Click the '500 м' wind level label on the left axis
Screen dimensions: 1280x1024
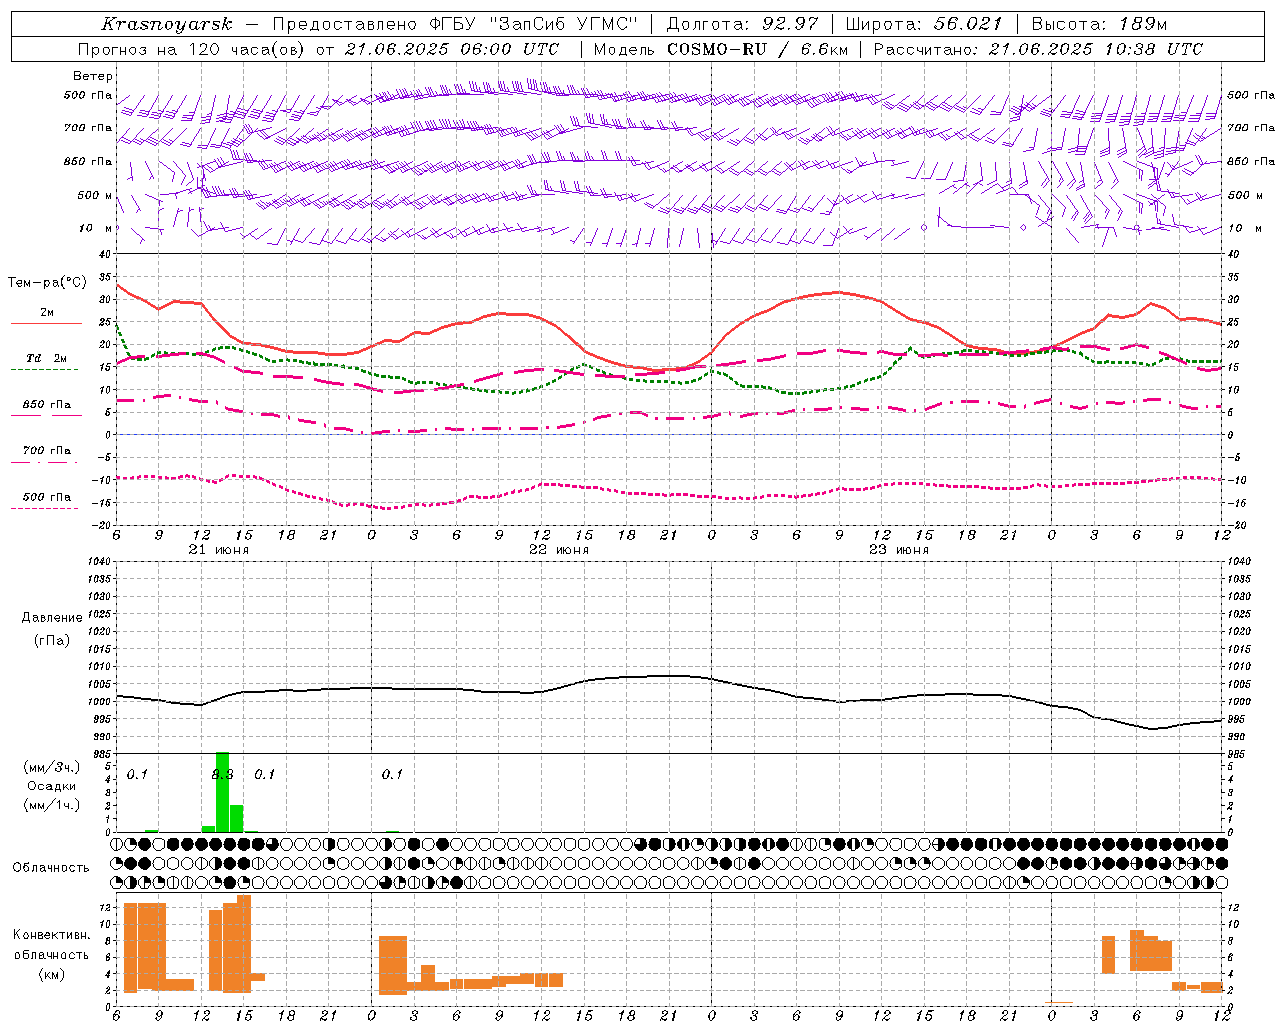pos(95,195)
